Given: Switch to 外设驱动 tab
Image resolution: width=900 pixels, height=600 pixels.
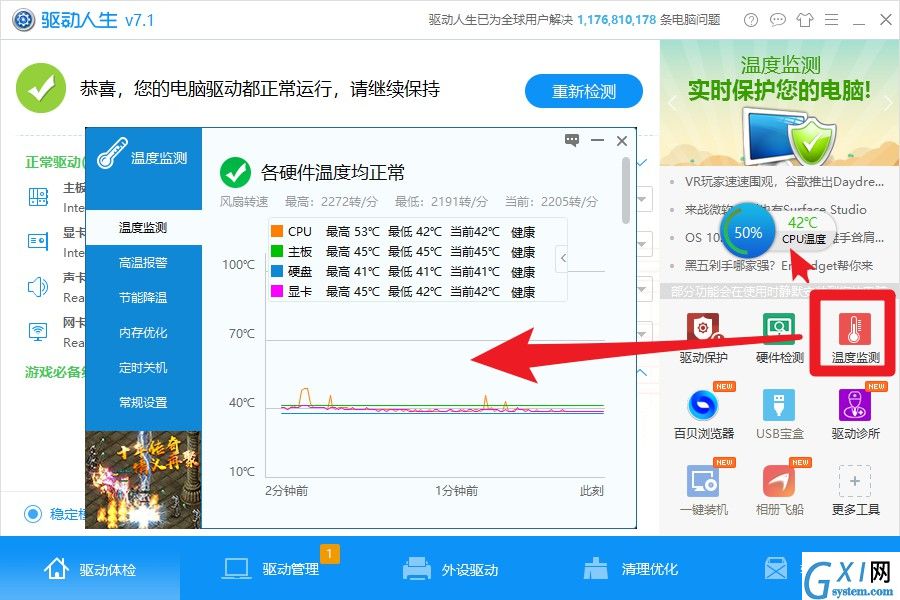Looking at the screenshot, I should [x=451, y=569].
